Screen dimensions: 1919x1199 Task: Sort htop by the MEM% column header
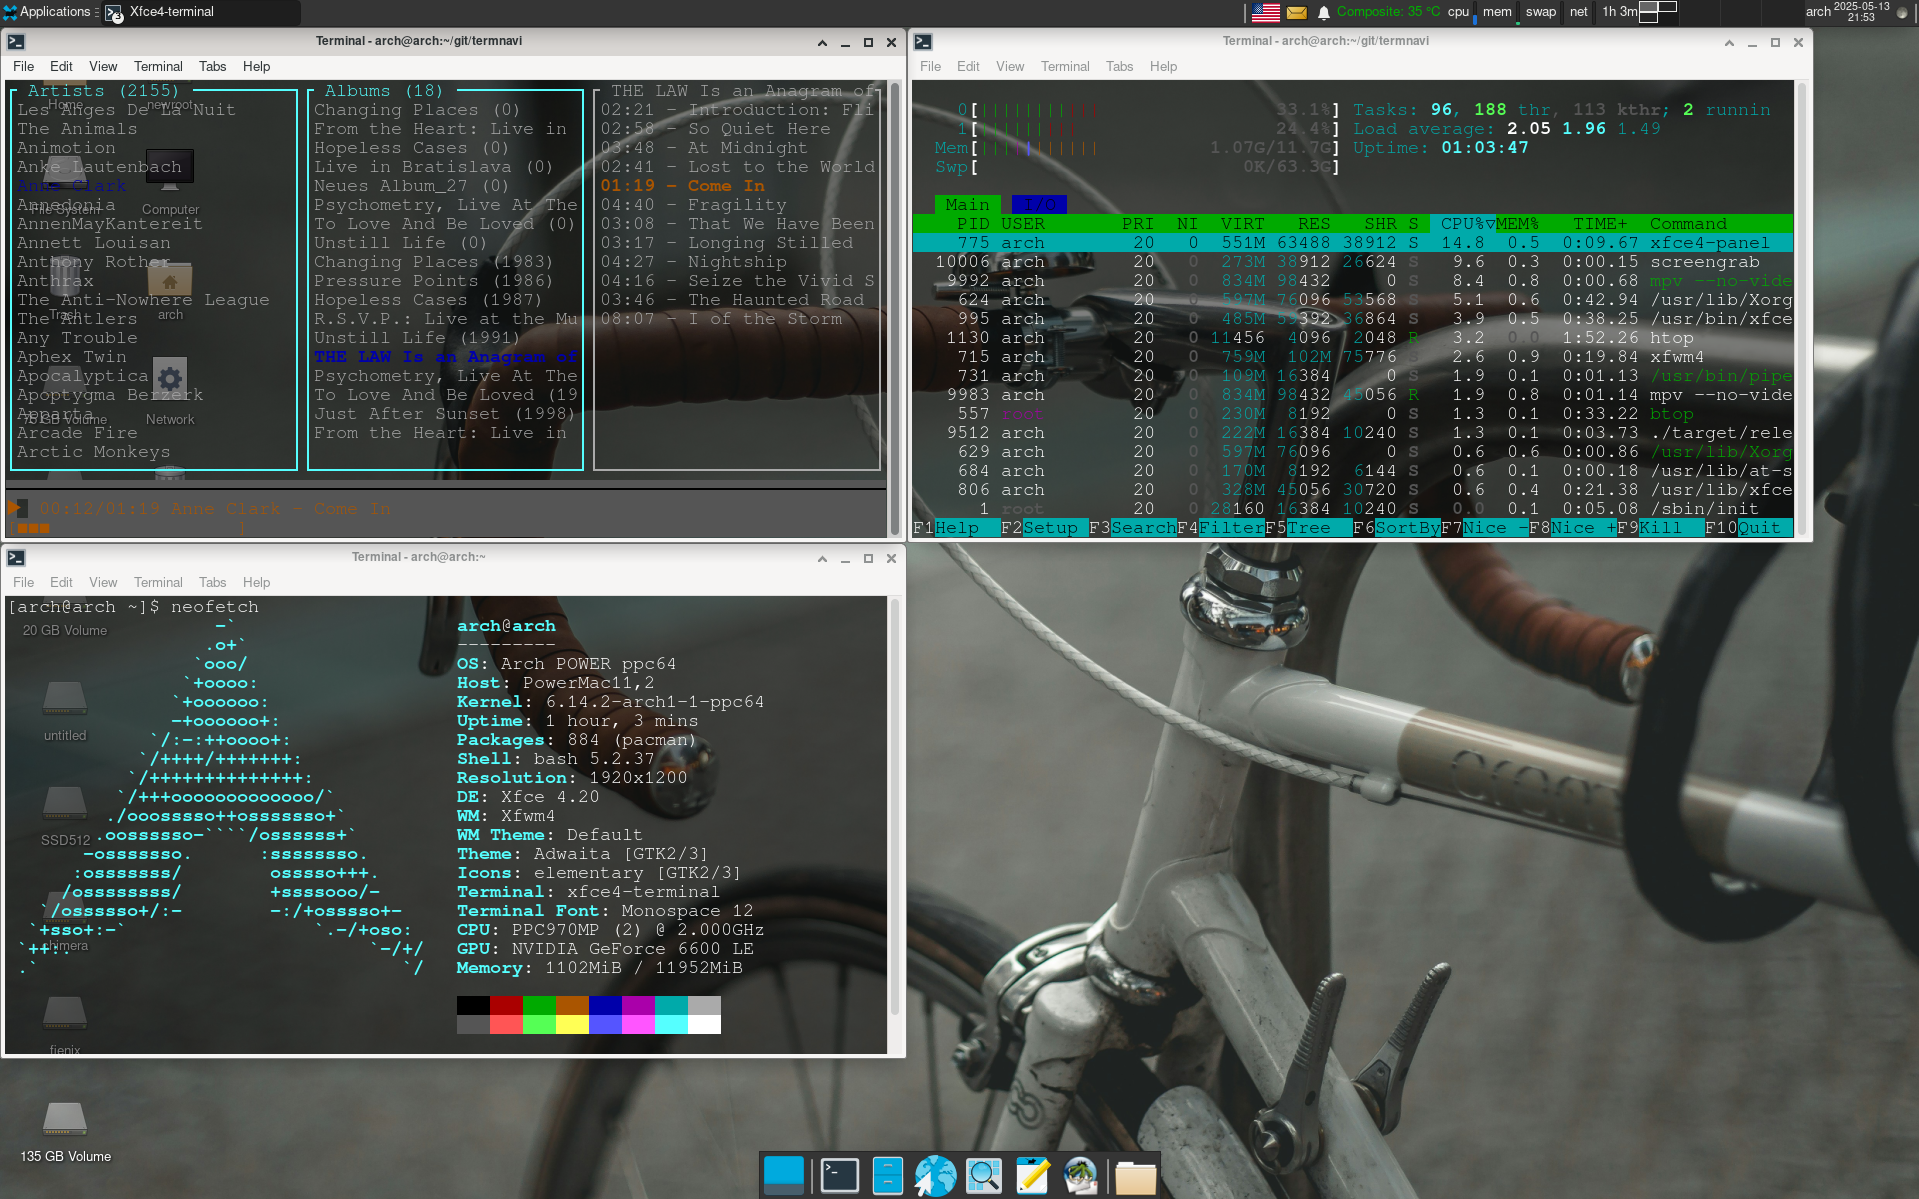point(1518,224)
